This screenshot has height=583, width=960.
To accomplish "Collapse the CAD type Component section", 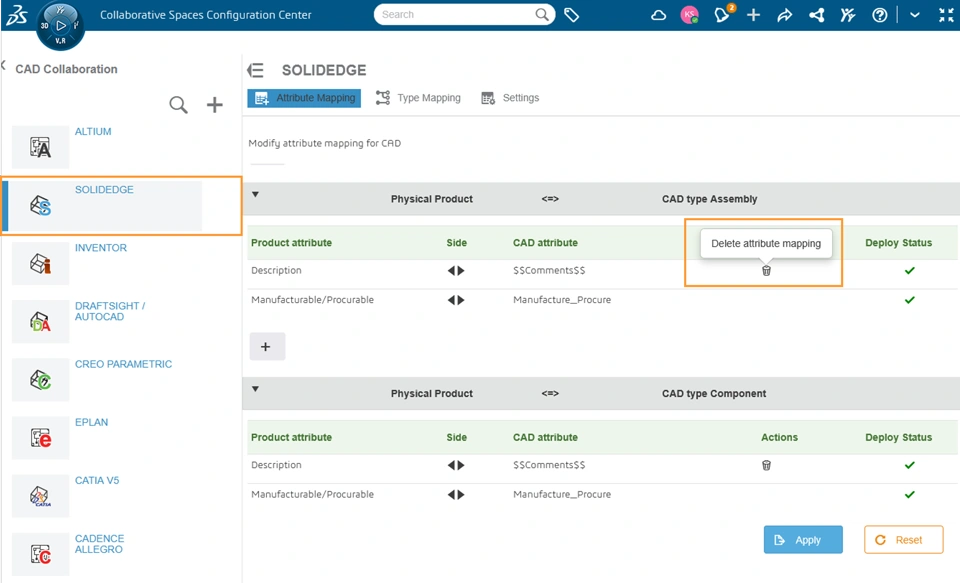I will [x=255, y=389].
